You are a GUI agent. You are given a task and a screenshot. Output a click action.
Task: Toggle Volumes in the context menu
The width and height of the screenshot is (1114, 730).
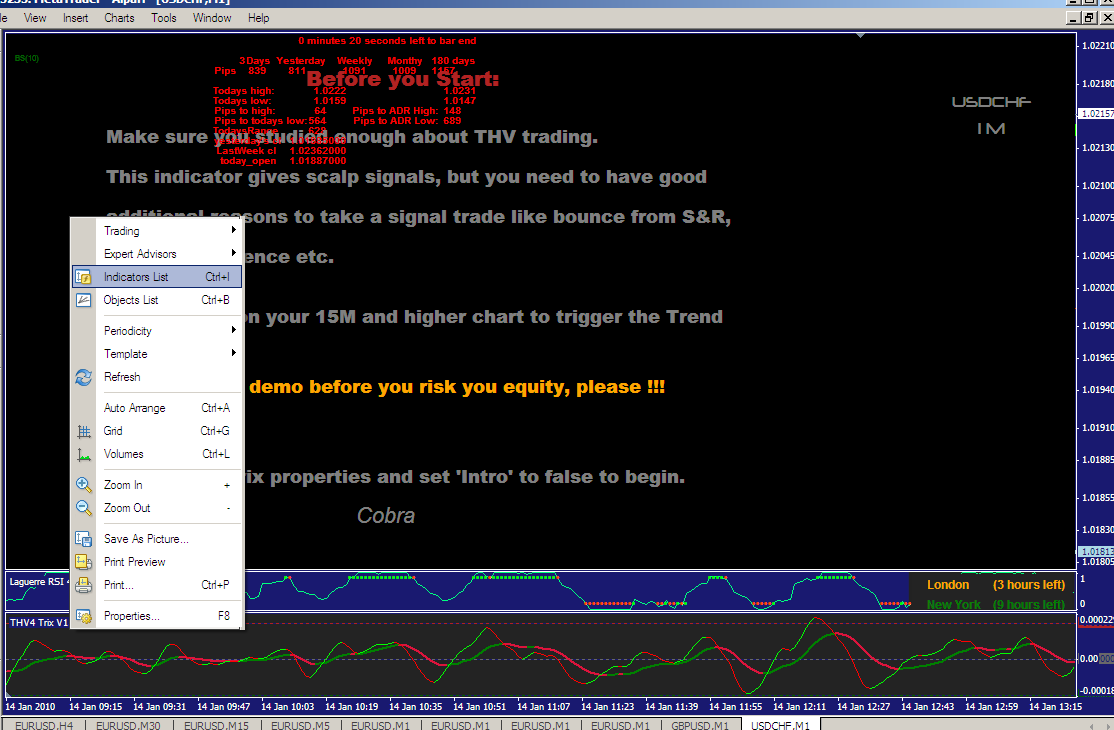pyautogui.click(x=156, y=454)
